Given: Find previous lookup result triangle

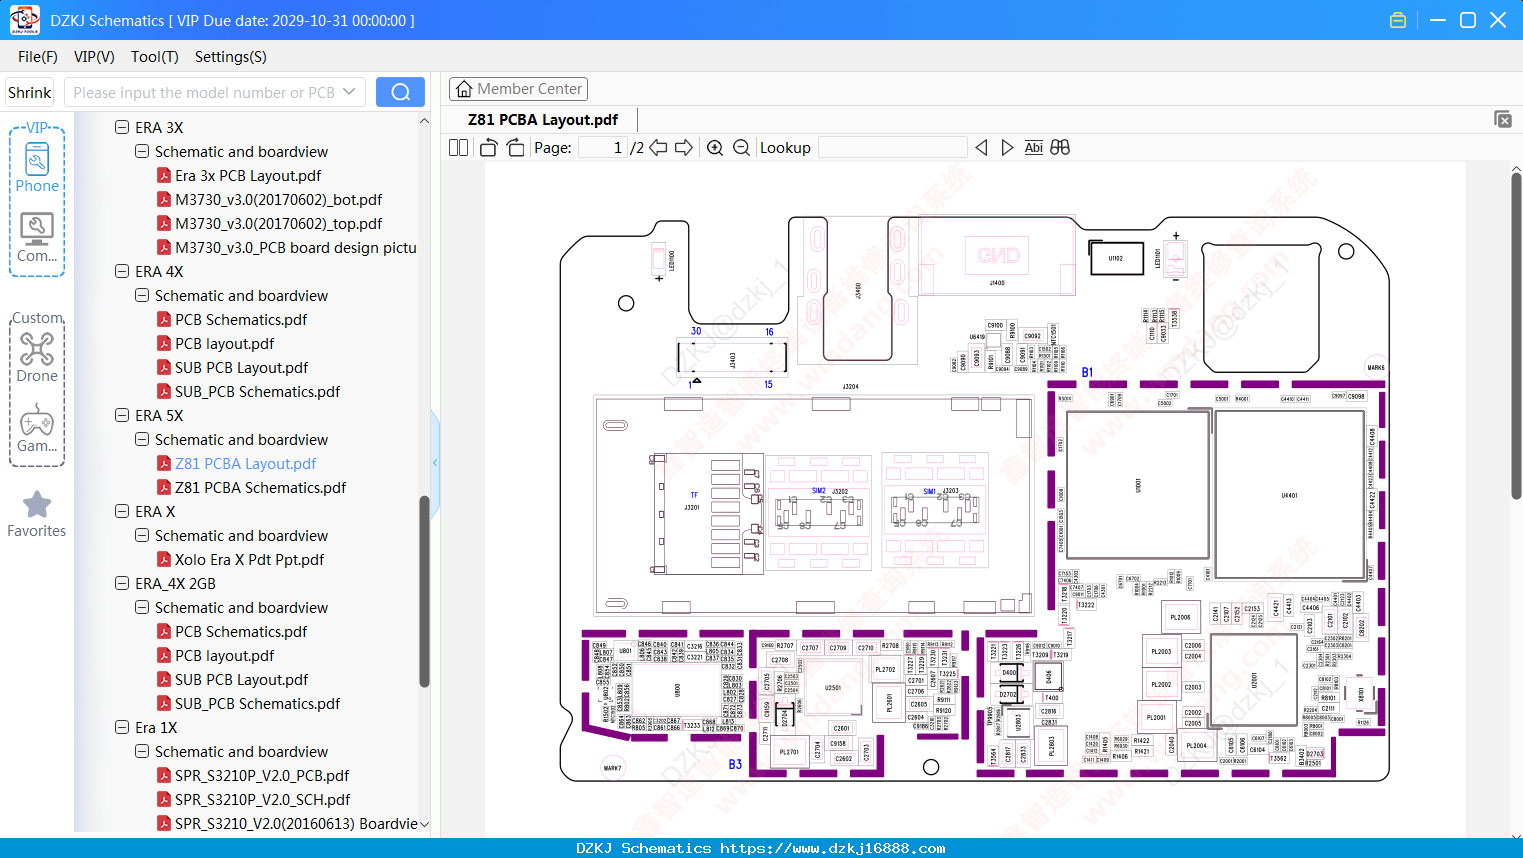Looking at the screenshot, I should [981, 147].
